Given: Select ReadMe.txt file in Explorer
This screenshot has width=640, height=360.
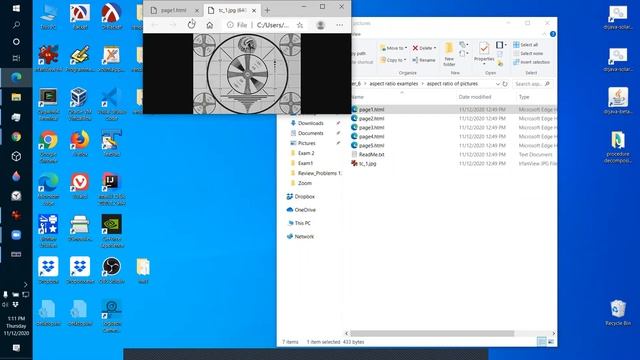Looking at the screenshot, I should point(371,154).
